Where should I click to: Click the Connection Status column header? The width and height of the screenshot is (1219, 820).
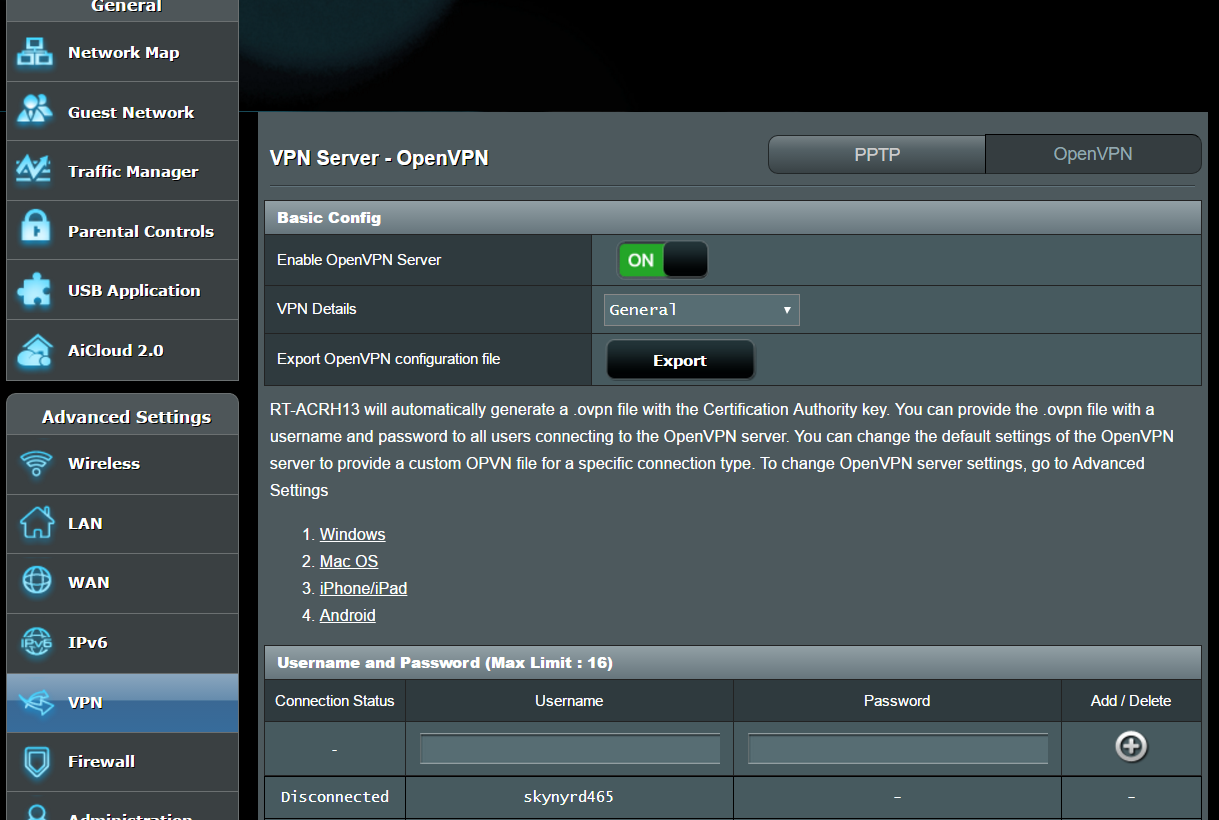(x=335, y=701)
